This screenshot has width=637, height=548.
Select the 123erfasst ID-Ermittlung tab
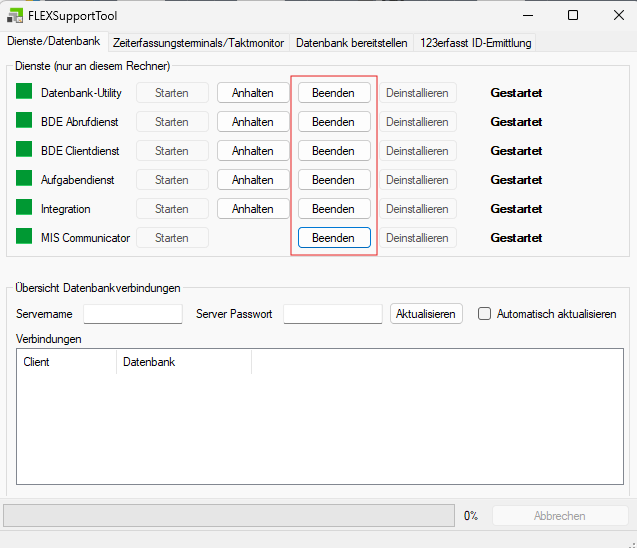coord(475,42)
